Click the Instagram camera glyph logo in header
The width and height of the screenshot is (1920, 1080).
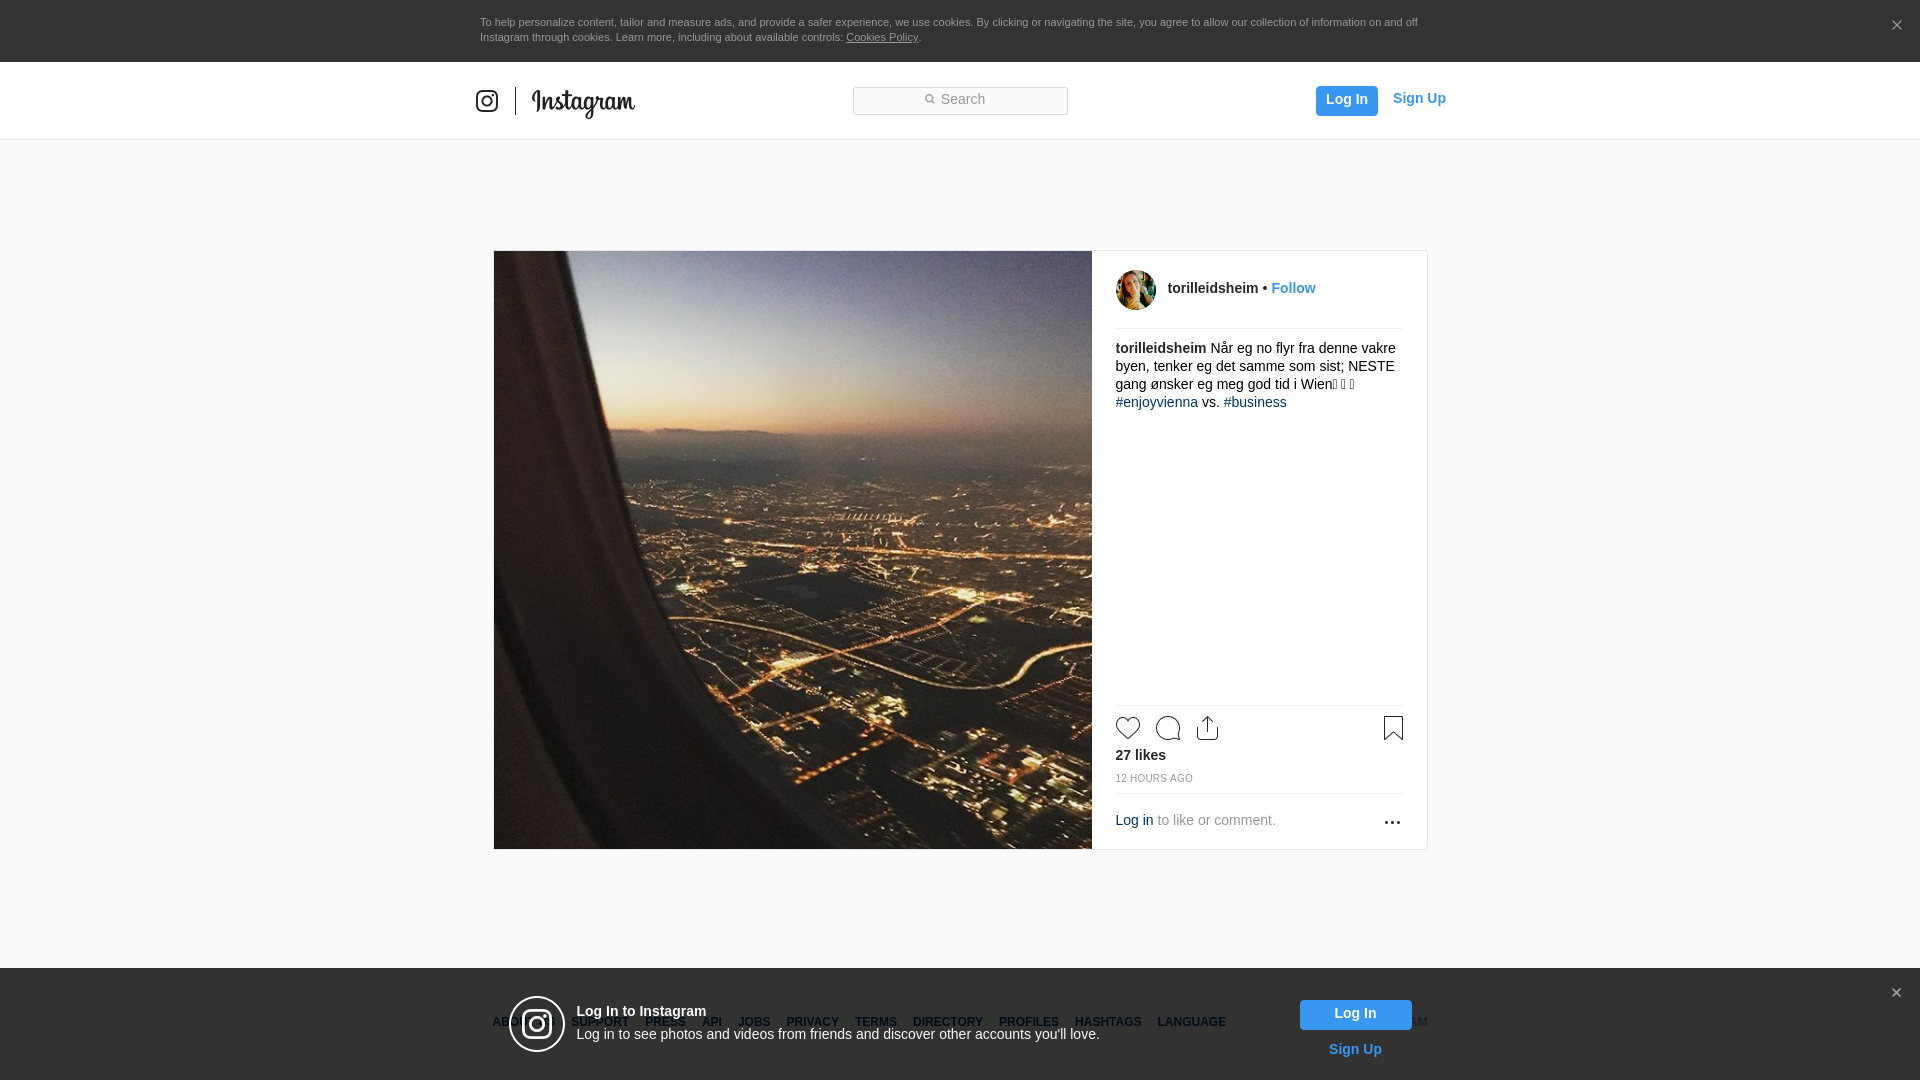487,101
